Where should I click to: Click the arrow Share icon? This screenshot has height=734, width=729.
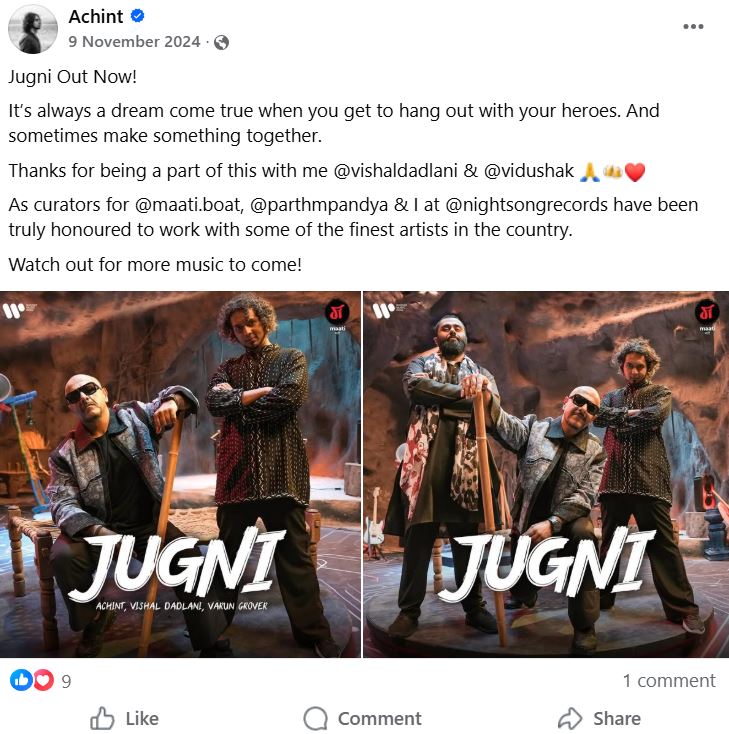click(x=569, y=718)
